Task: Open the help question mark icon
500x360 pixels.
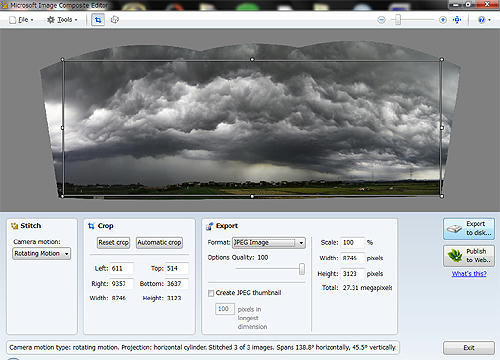Action: (x=481, y=20)
